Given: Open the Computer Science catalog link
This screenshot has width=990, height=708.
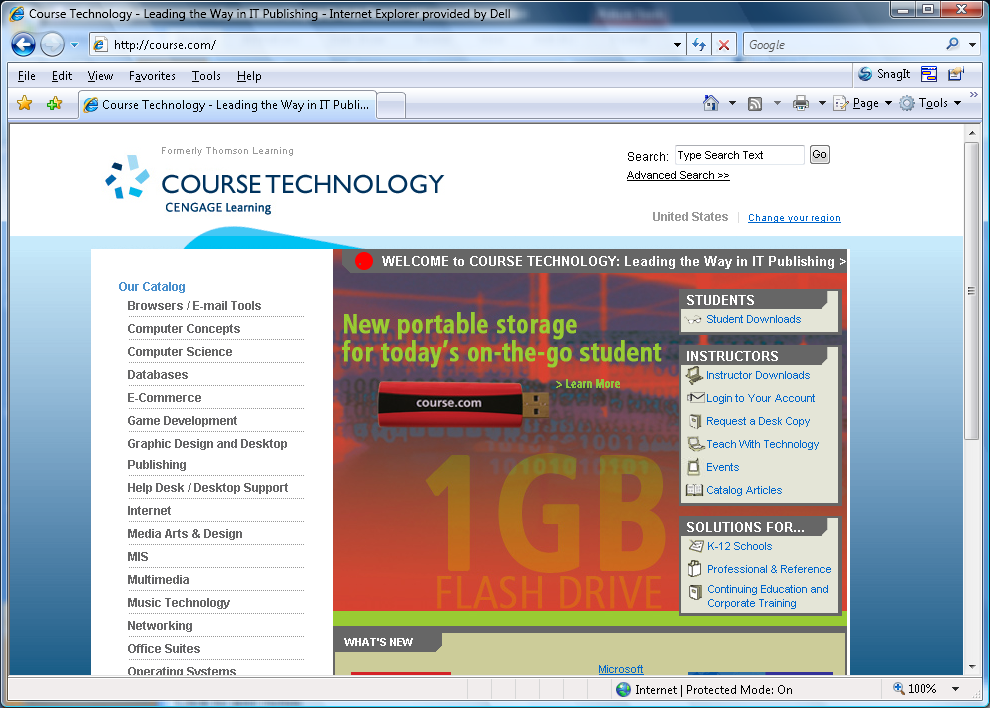Looking at the screenshot, I should point(179,352).
